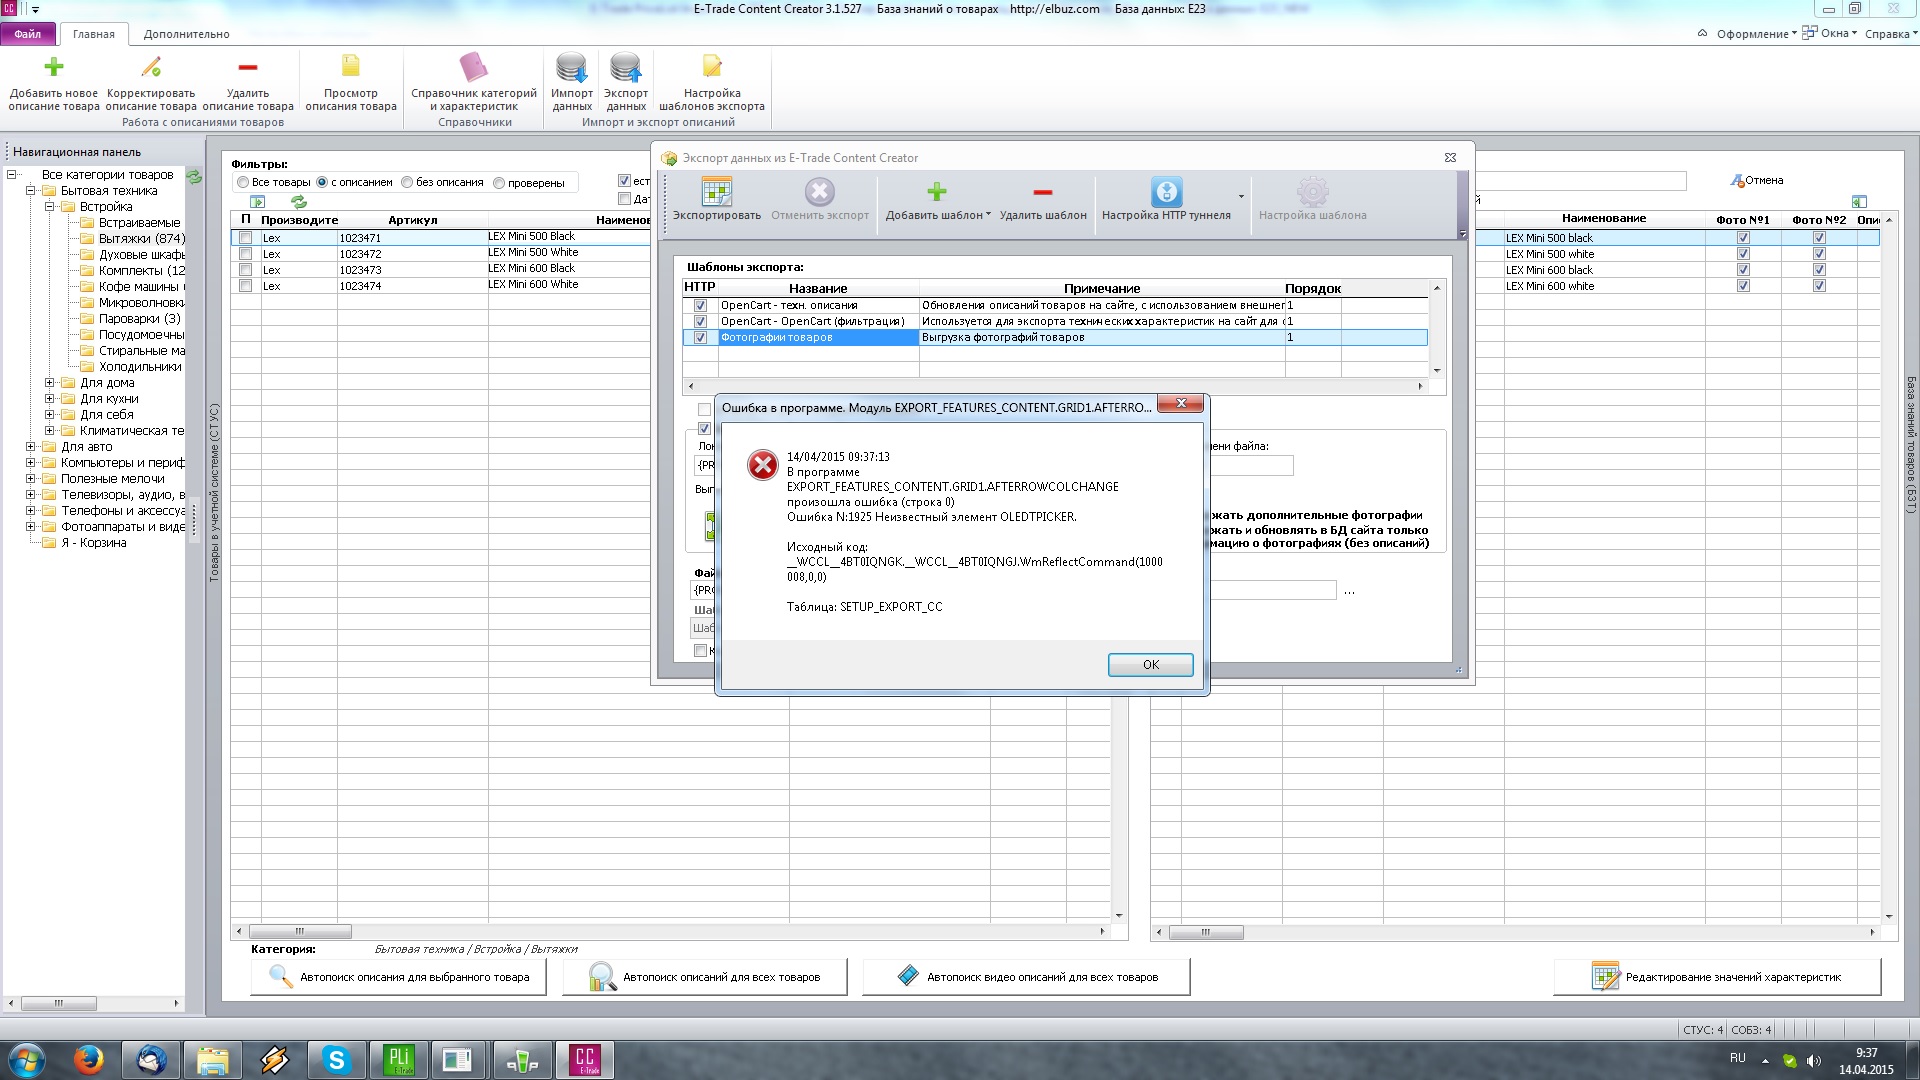Toggle HTTP checkbox for 'OpenCart (фильтрация)' template
Image resolution: width=1920 pixels, height=1080 pixels.
coord(700,322)
